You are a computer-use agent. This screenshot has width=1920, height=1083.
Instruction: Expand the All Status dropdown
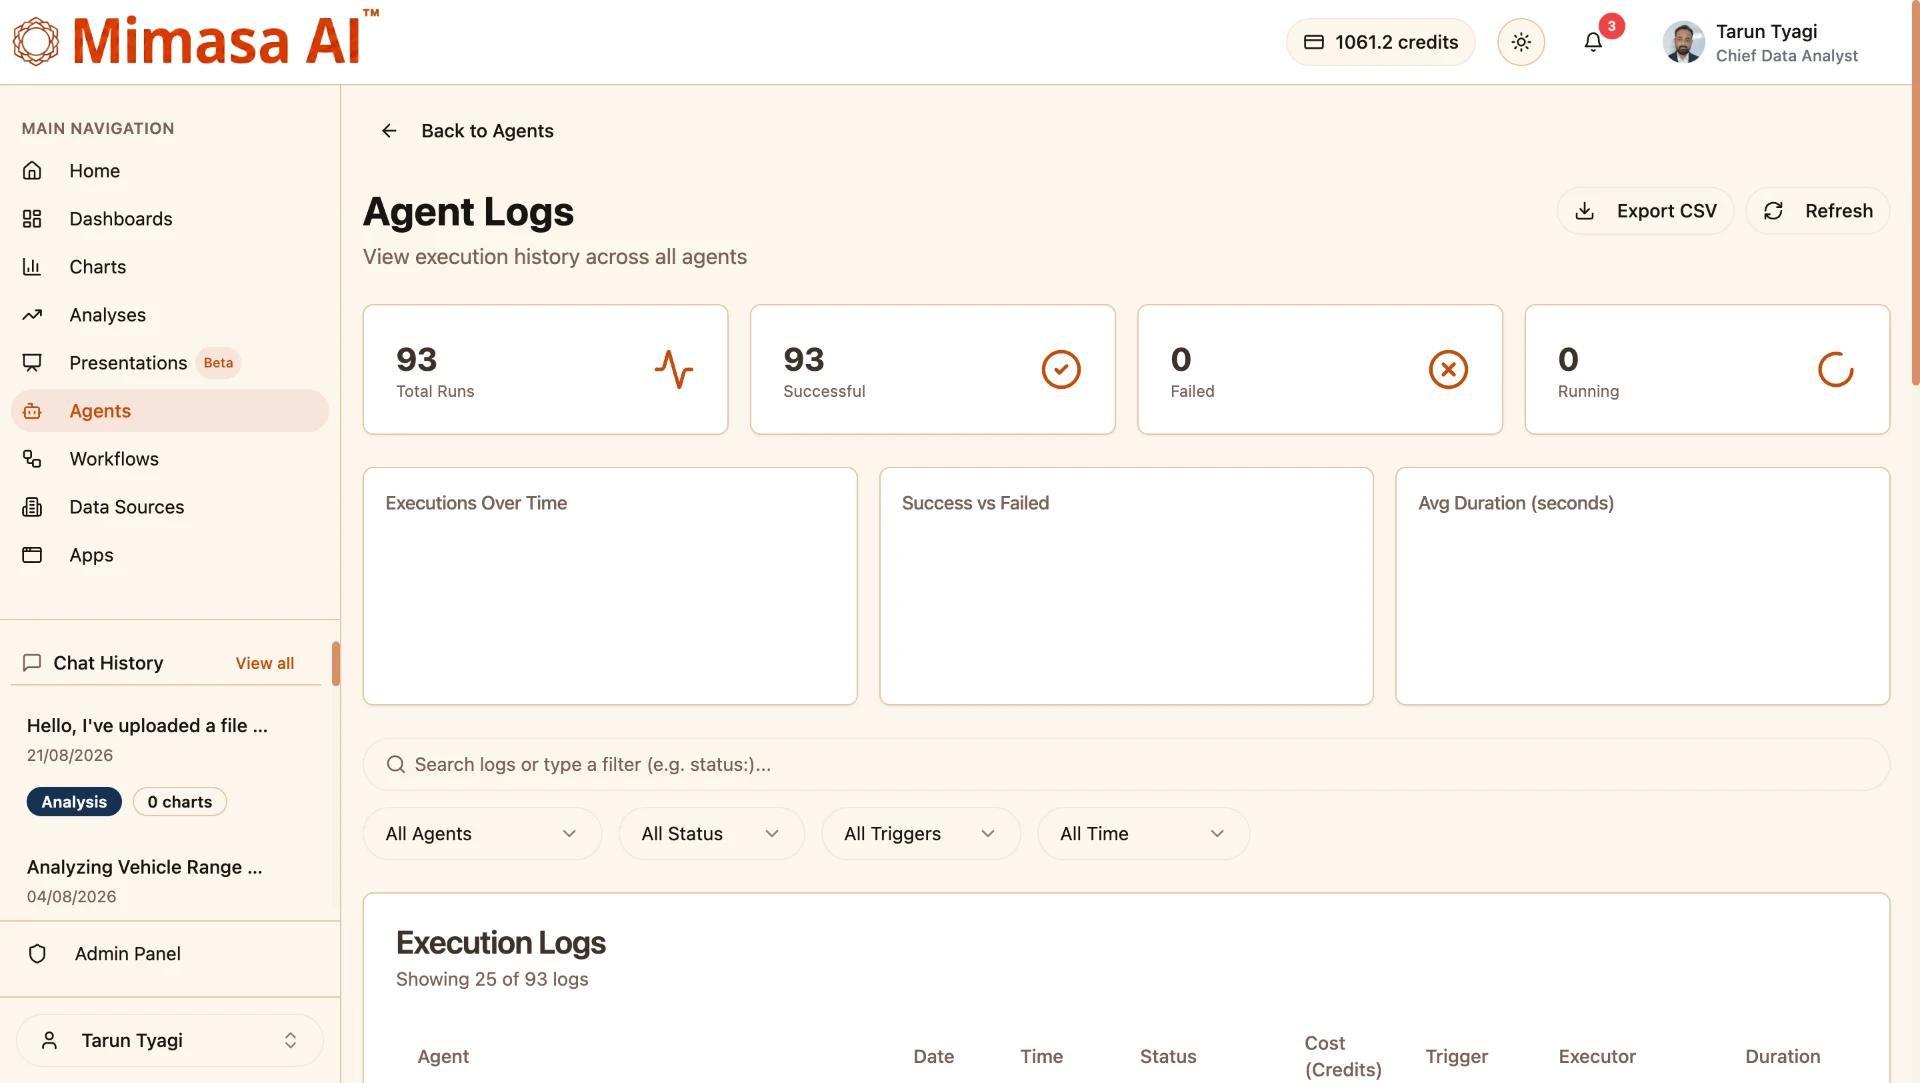711,834
